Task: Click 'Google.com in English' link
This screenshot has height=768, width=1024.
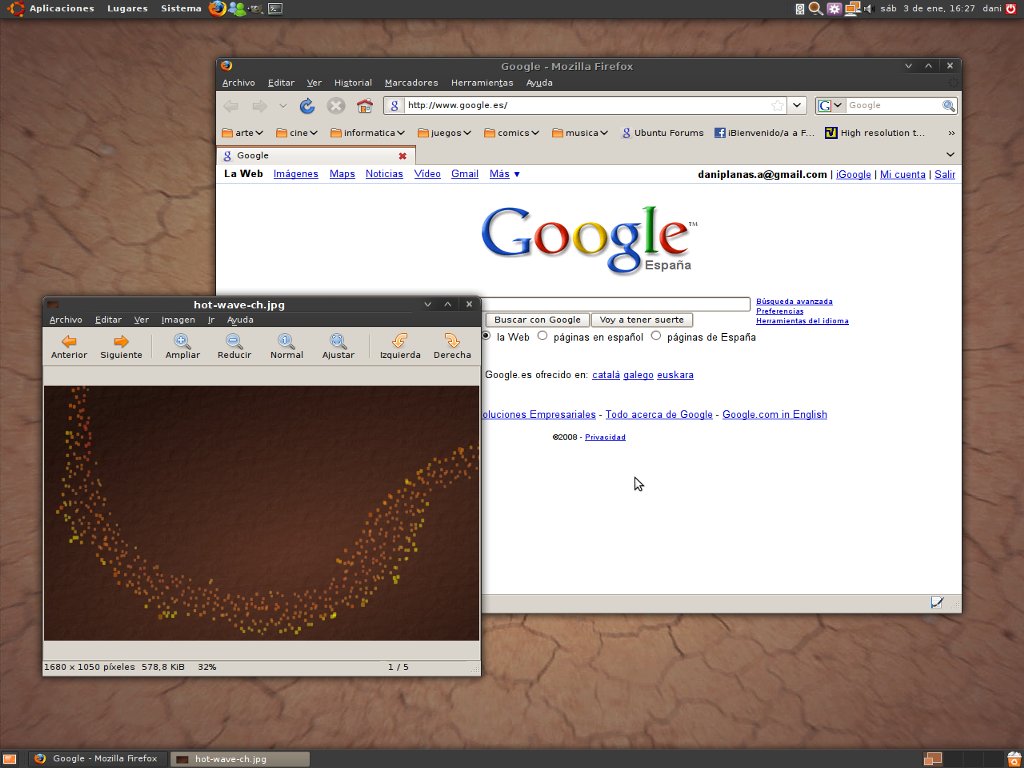Action: (x=775, y=415)
